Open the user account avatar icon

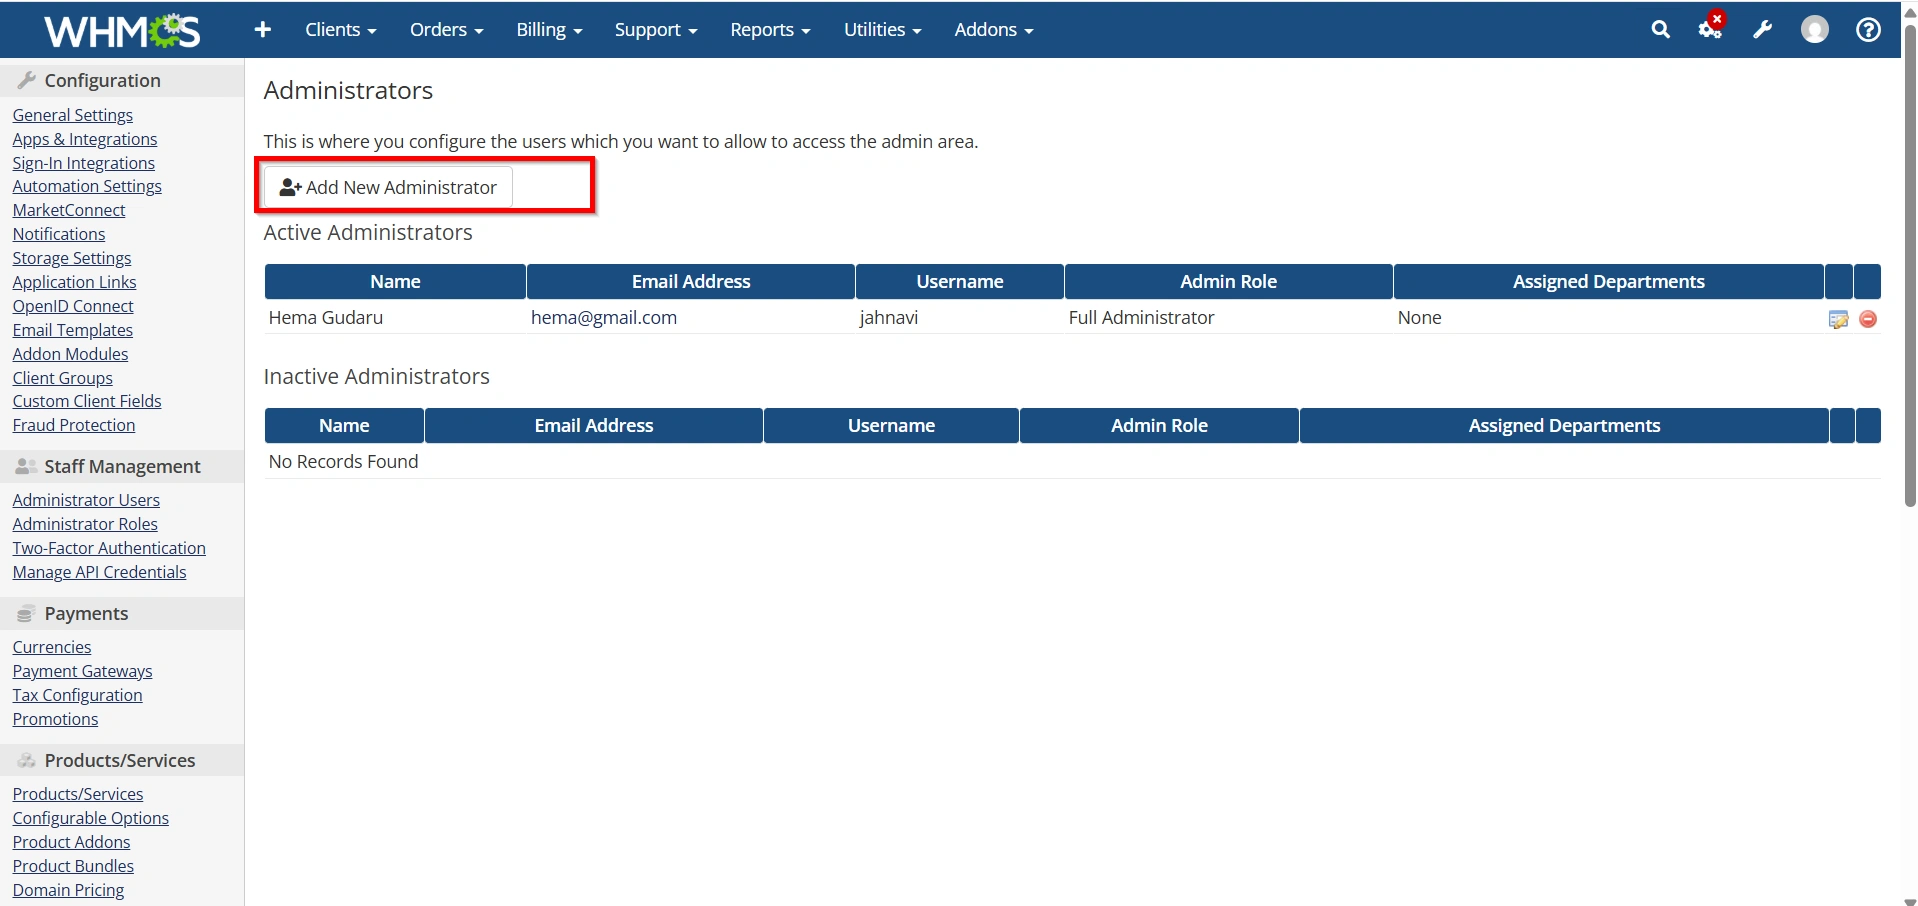click(1814, 30)
